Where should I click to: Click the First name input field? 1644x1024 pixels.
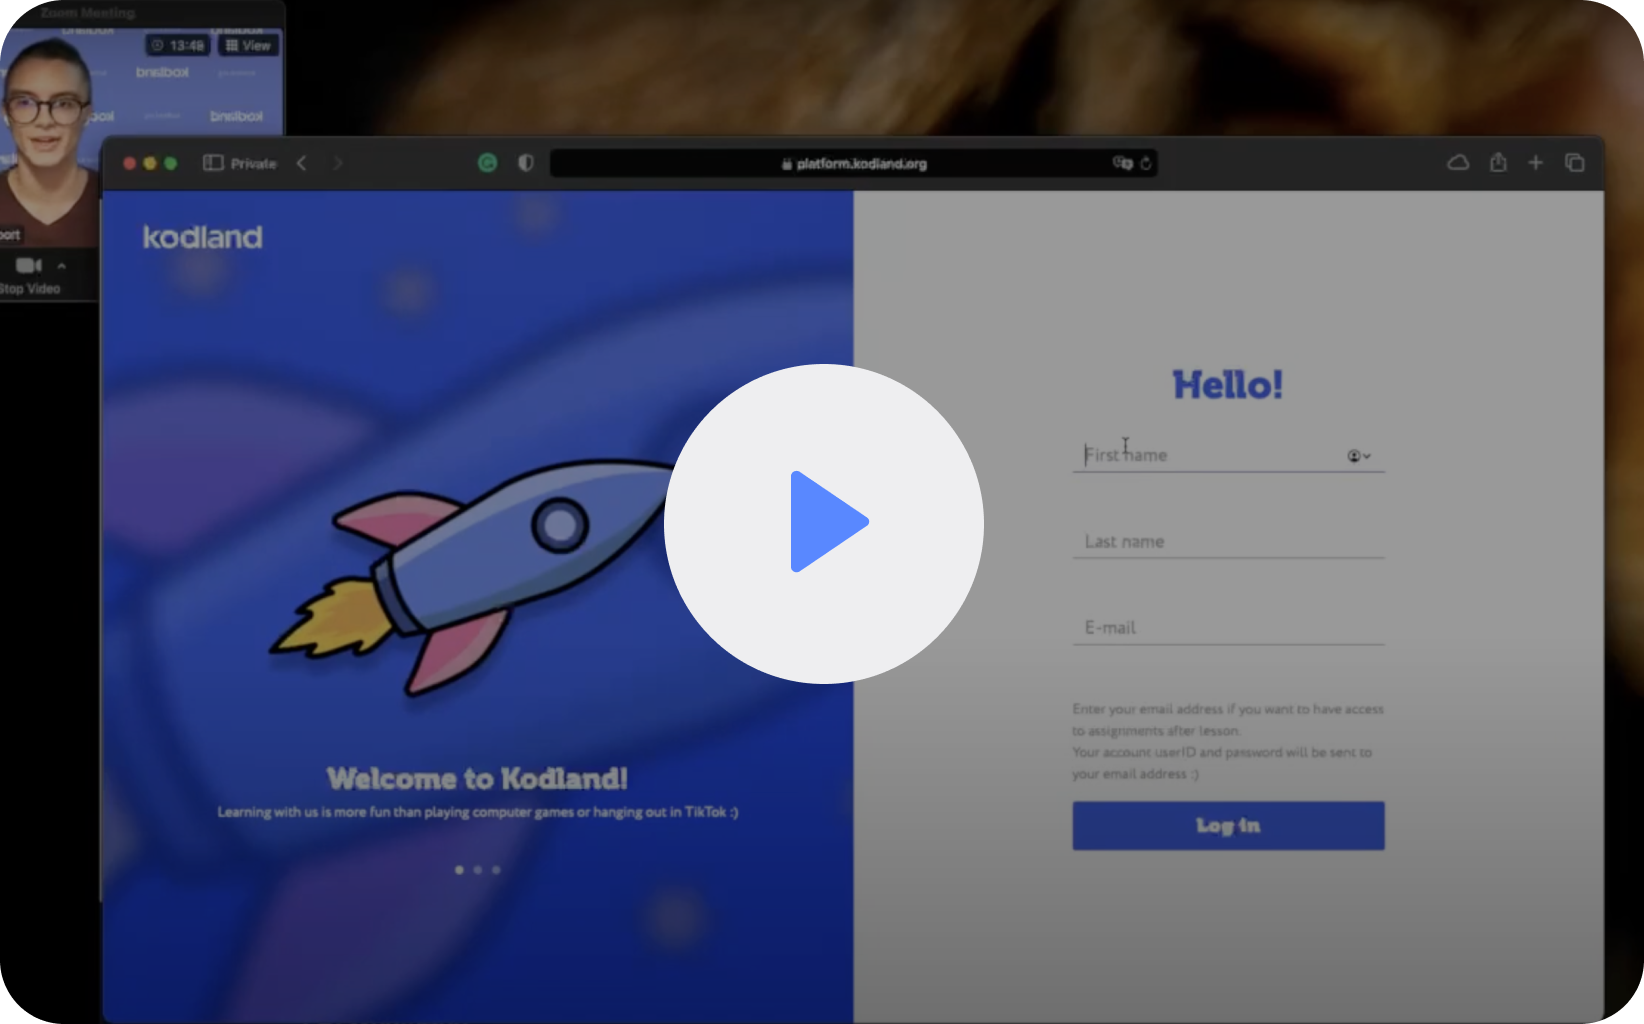point(1228,455)
